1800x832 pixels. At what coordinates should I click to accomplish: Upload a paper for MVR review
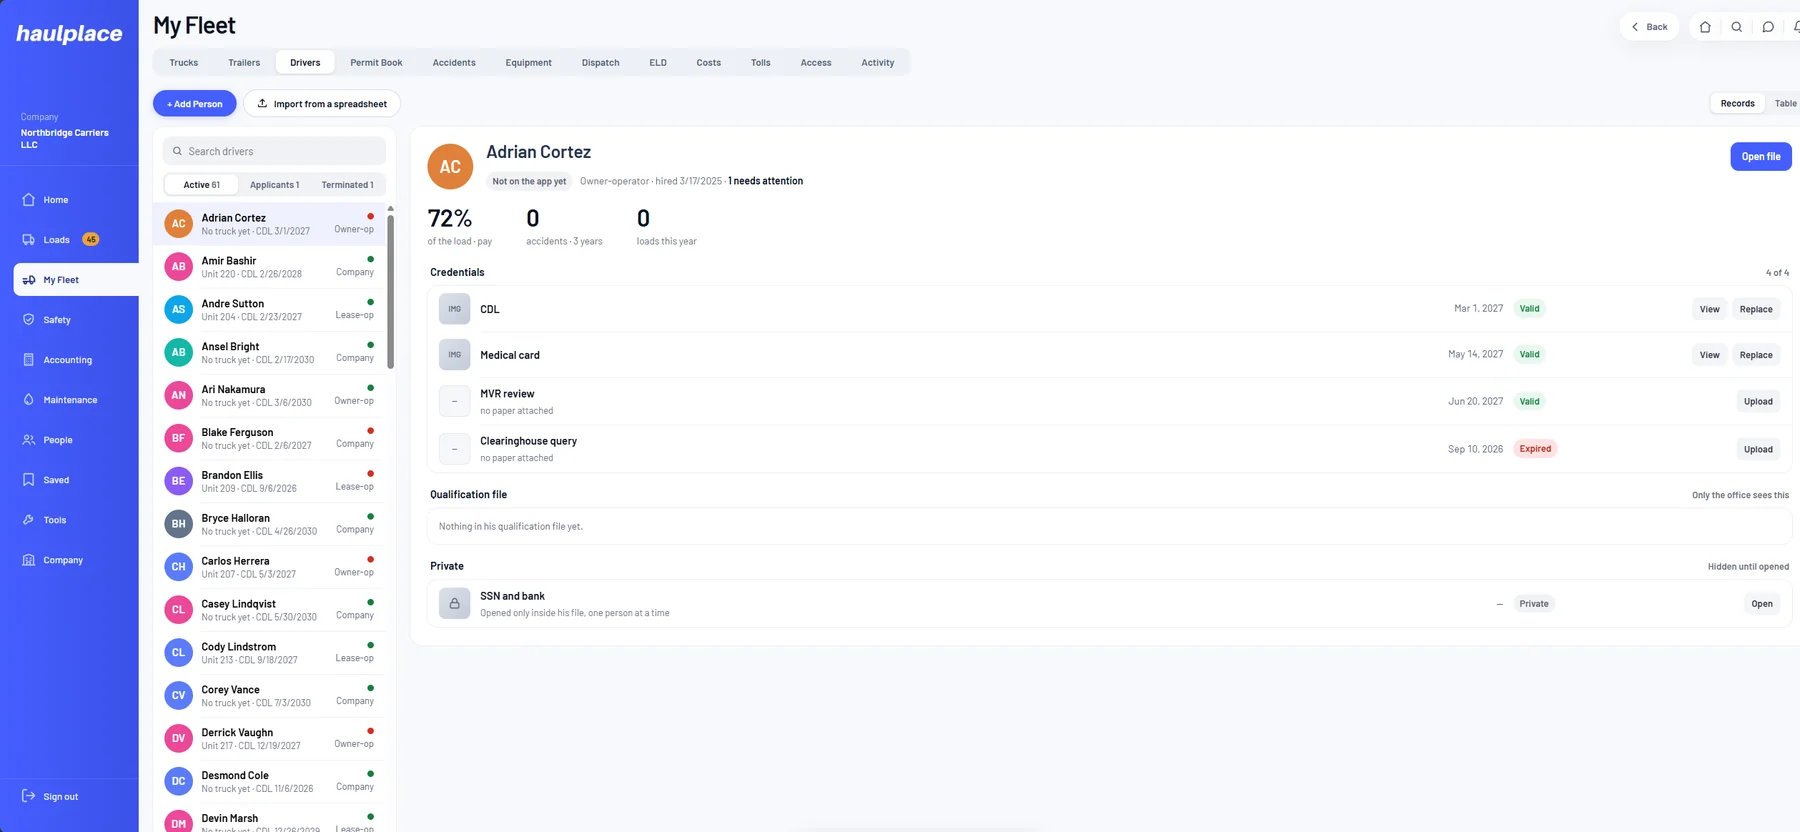pyautogui.click(x=1758, y=401)
